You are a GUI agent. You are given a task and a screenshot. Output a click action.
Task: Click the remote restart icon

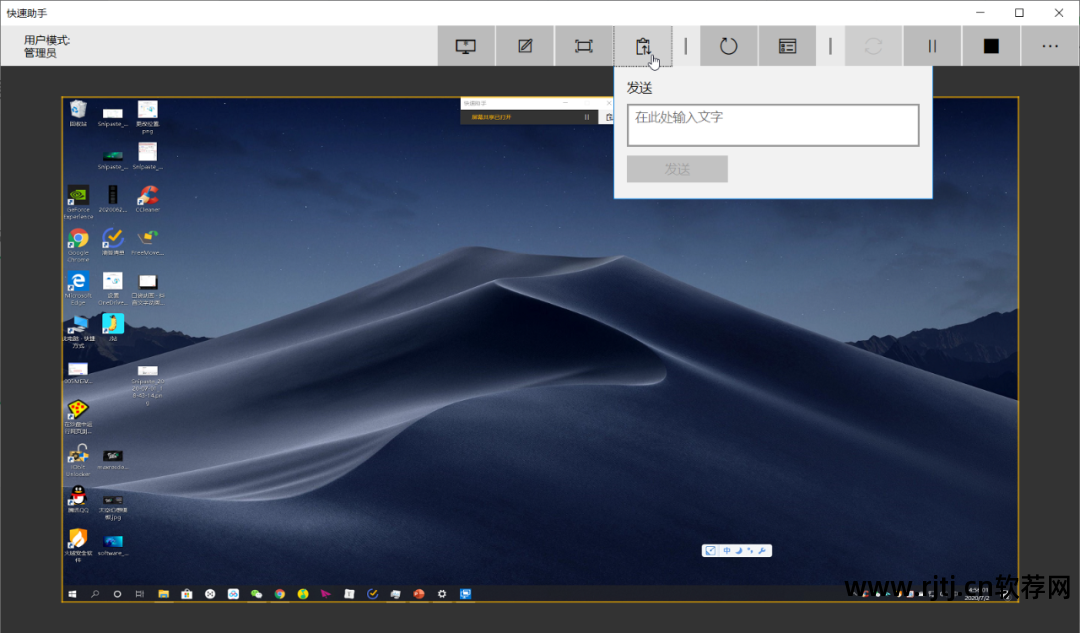(x=729, y=46)
